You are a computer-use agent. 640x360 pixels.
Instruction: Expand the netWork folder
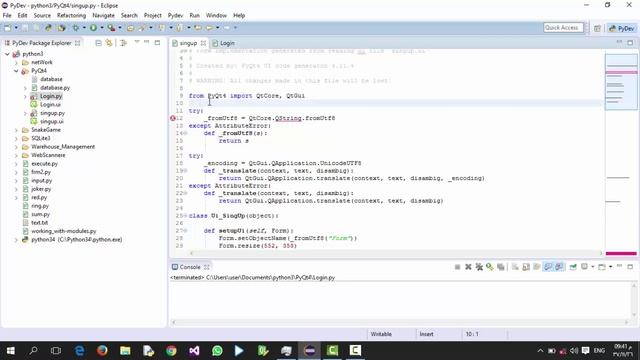click(x=16, y=62)
